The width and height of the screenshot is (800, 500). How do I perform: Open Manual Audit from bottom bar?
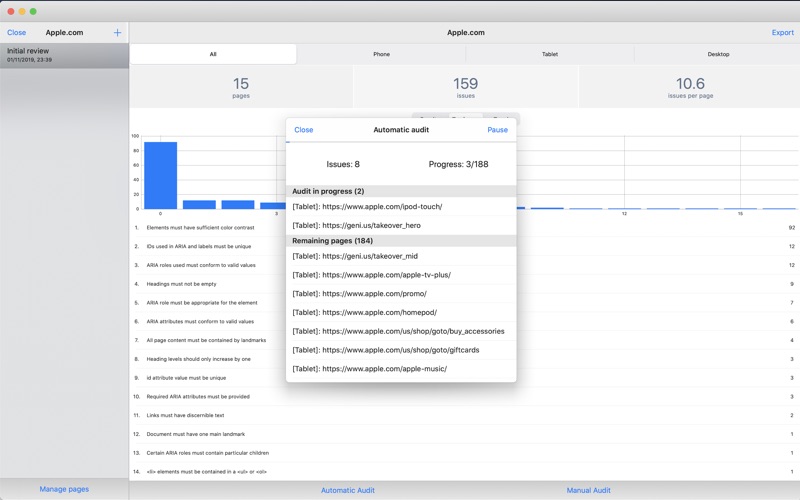click(588, 490)
